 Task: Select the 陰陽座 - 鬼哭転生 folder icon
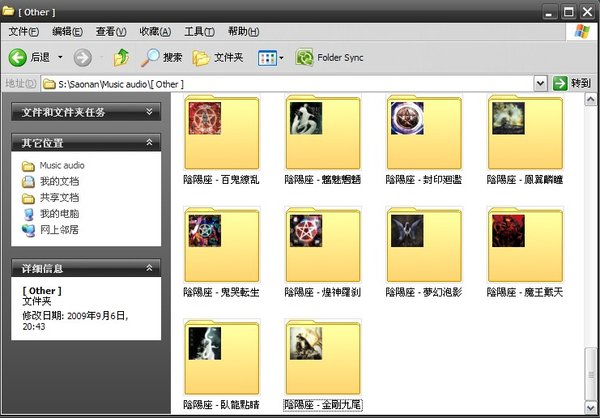pos(222,245)
